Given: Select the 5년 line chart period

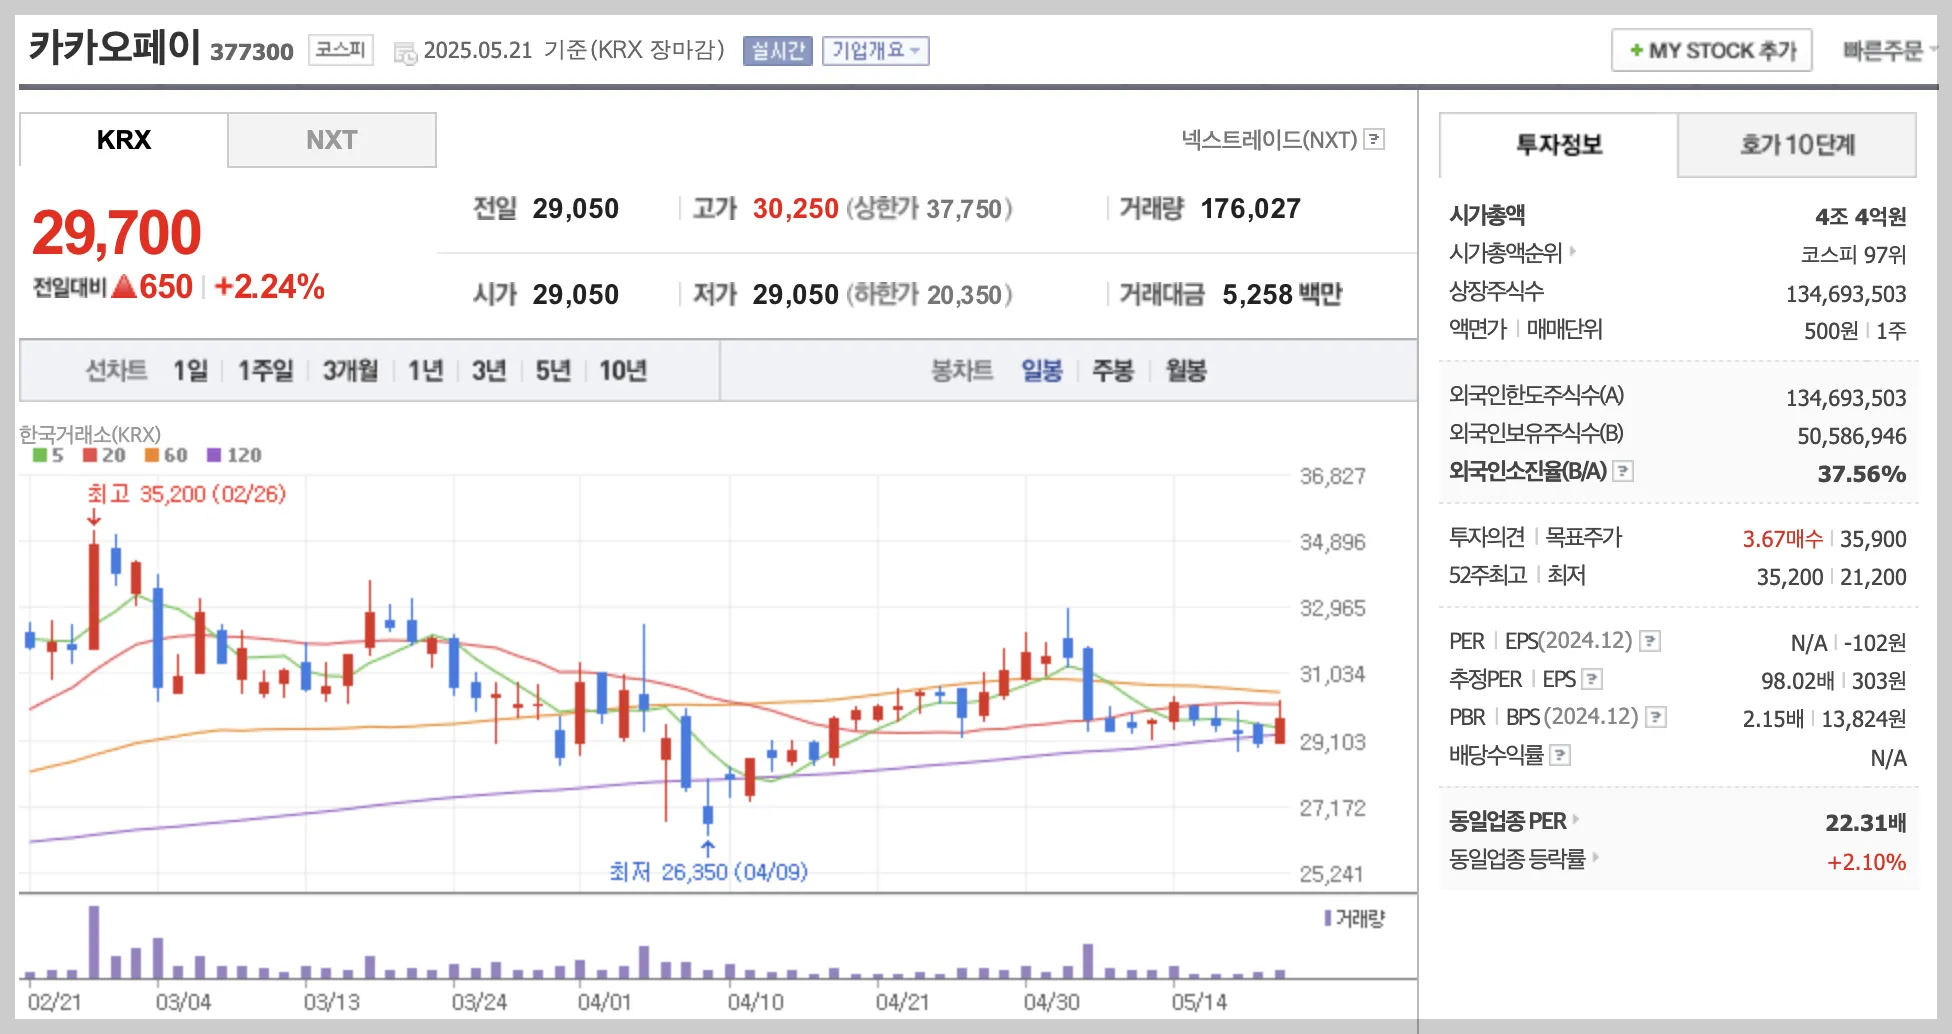Looking at the screenshot, I should (x=553, y=371).
